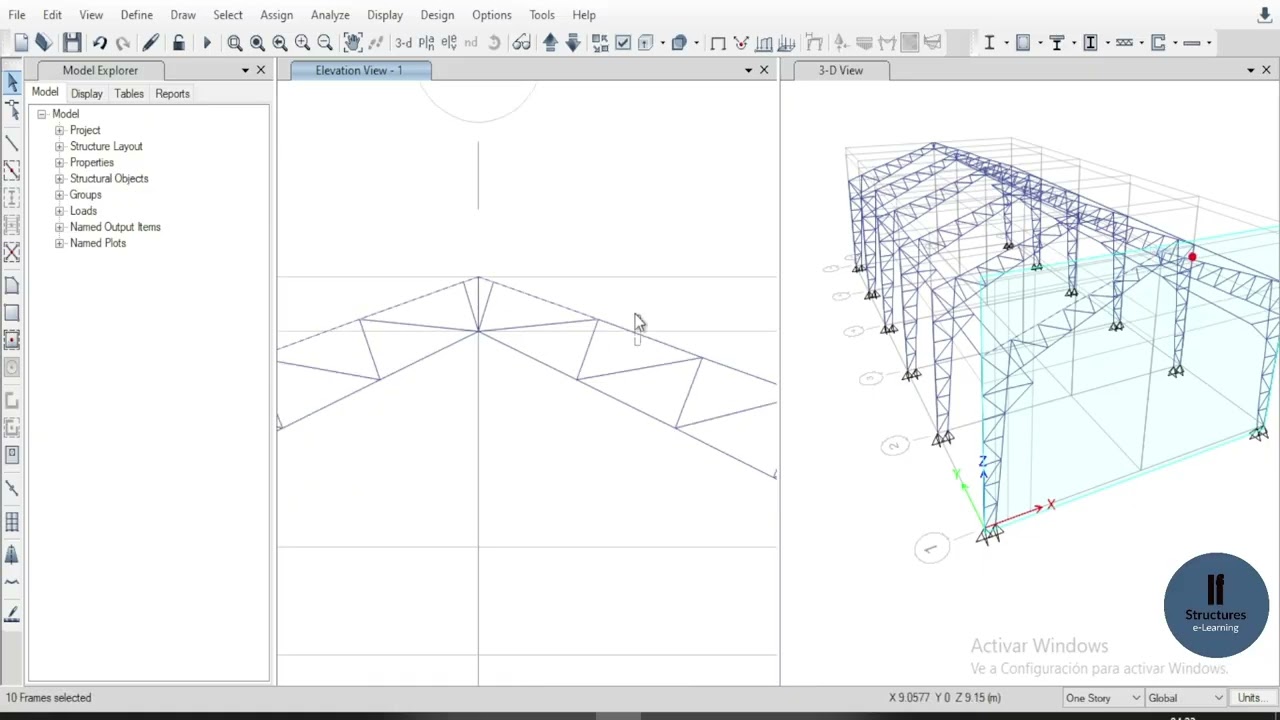Image resolution: width=1280 pixels, height=720 pixels.
Task: Open the Analyze menu
Action: tap(330, 15)
